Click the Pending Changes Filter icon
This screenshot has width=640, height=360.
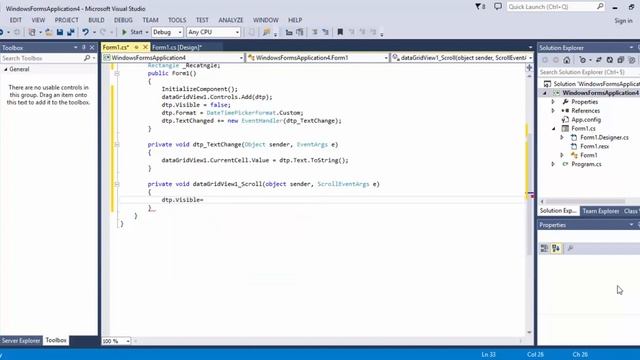pos(582,60)
